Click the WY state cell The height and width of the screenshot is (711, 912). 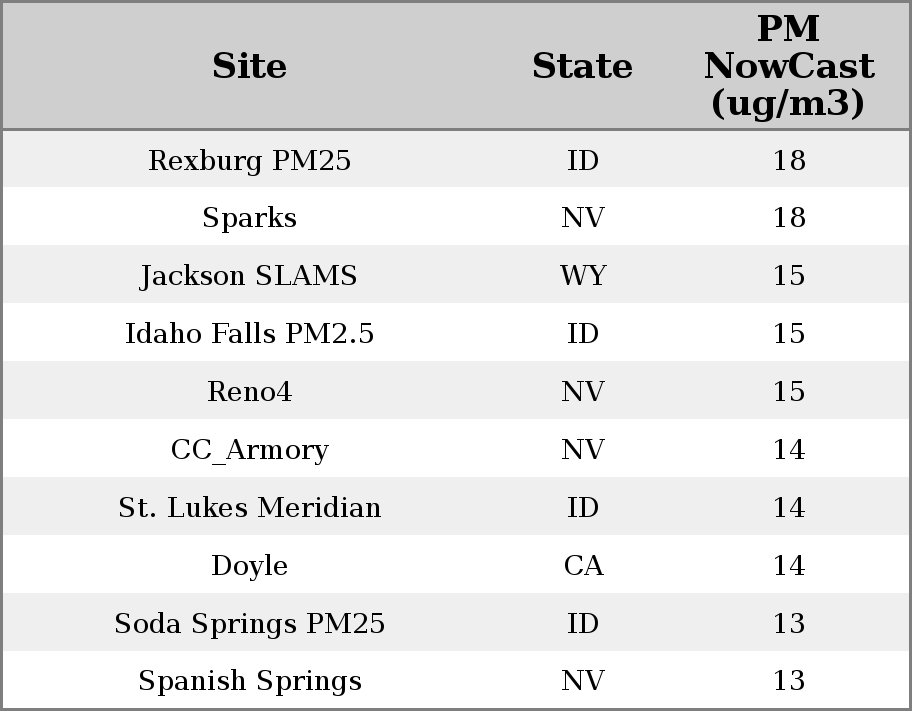point(583,276)
